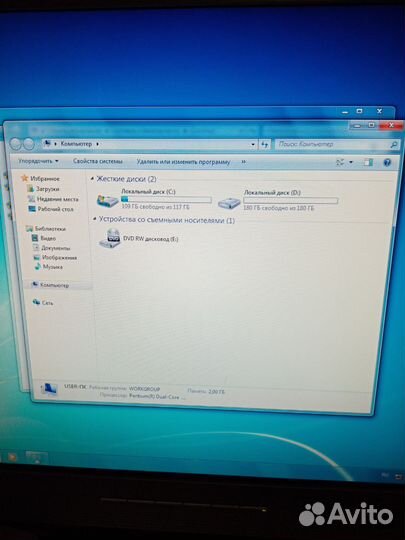This screenshot has width=405, height=540.
Task: Open the Упорядочить dropdown menu
Action: click(x=38, y=161)
